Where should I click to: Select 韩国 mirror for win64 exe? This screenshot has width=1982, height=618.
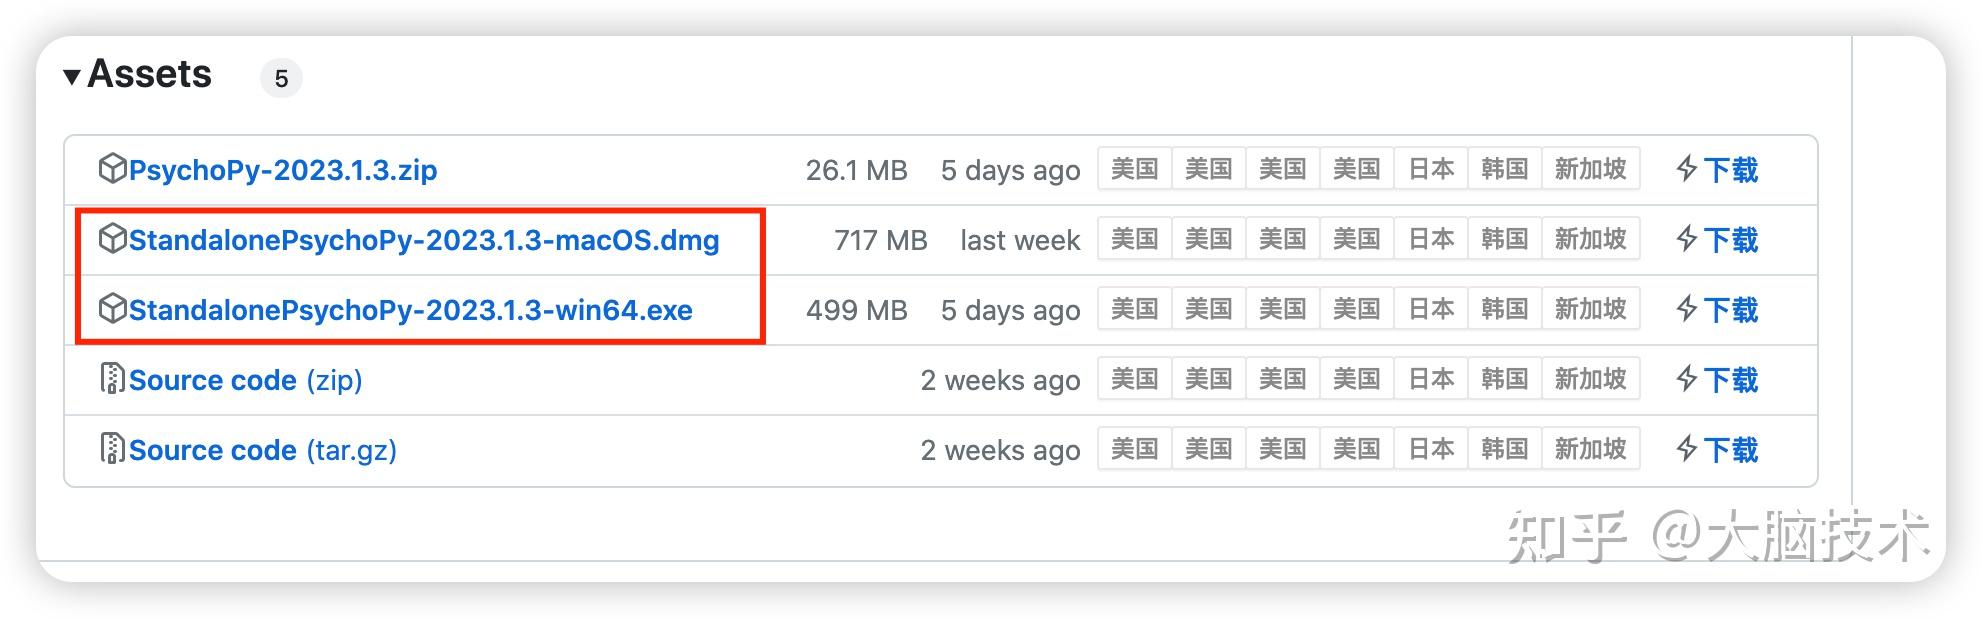point(1505,309)
